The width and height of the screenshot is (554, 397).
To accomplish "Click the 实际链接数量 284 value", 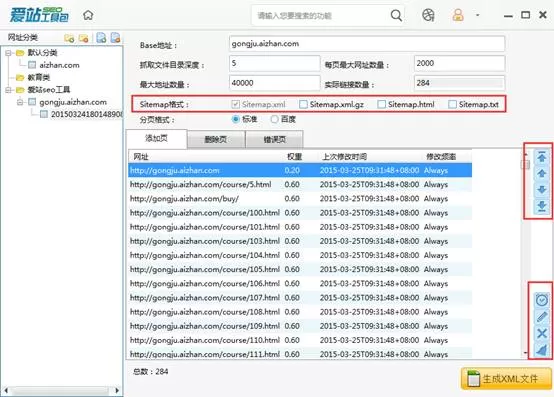I will pos(459,83).
